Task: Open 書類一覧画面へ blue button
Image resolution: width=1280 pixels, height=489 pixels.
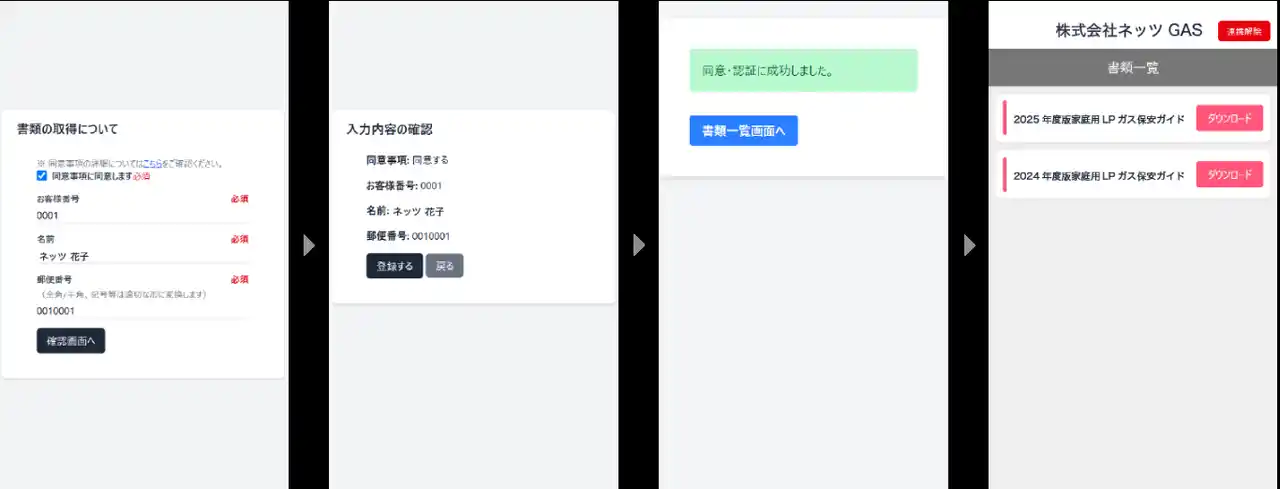Action: point(743,131)
